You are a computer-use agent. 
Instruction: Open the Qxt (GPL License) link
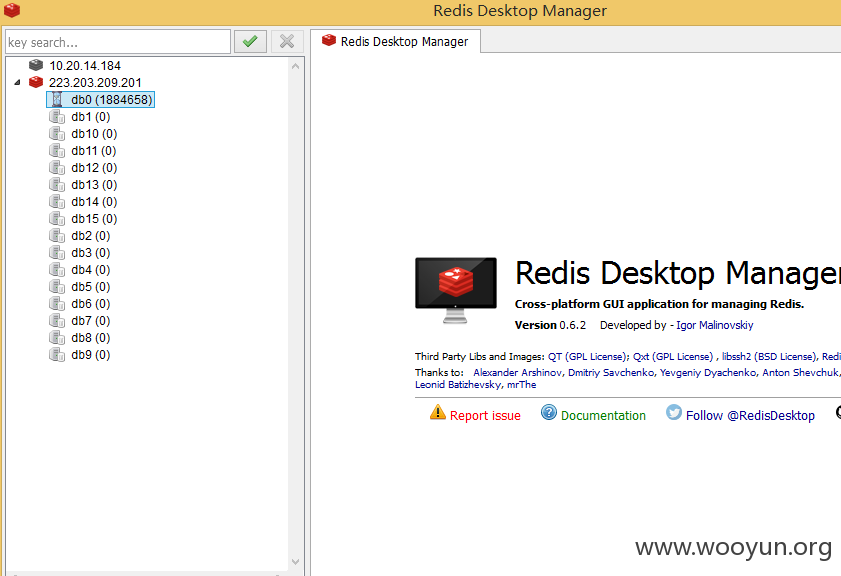tap(673, 357)
